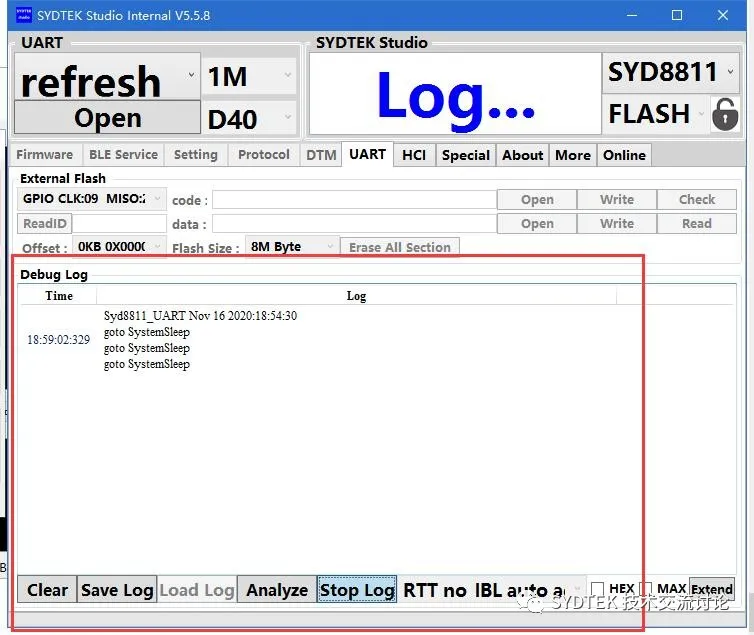Switch to the BLE Service tab

pyautogui.click(x=123, y=155)
